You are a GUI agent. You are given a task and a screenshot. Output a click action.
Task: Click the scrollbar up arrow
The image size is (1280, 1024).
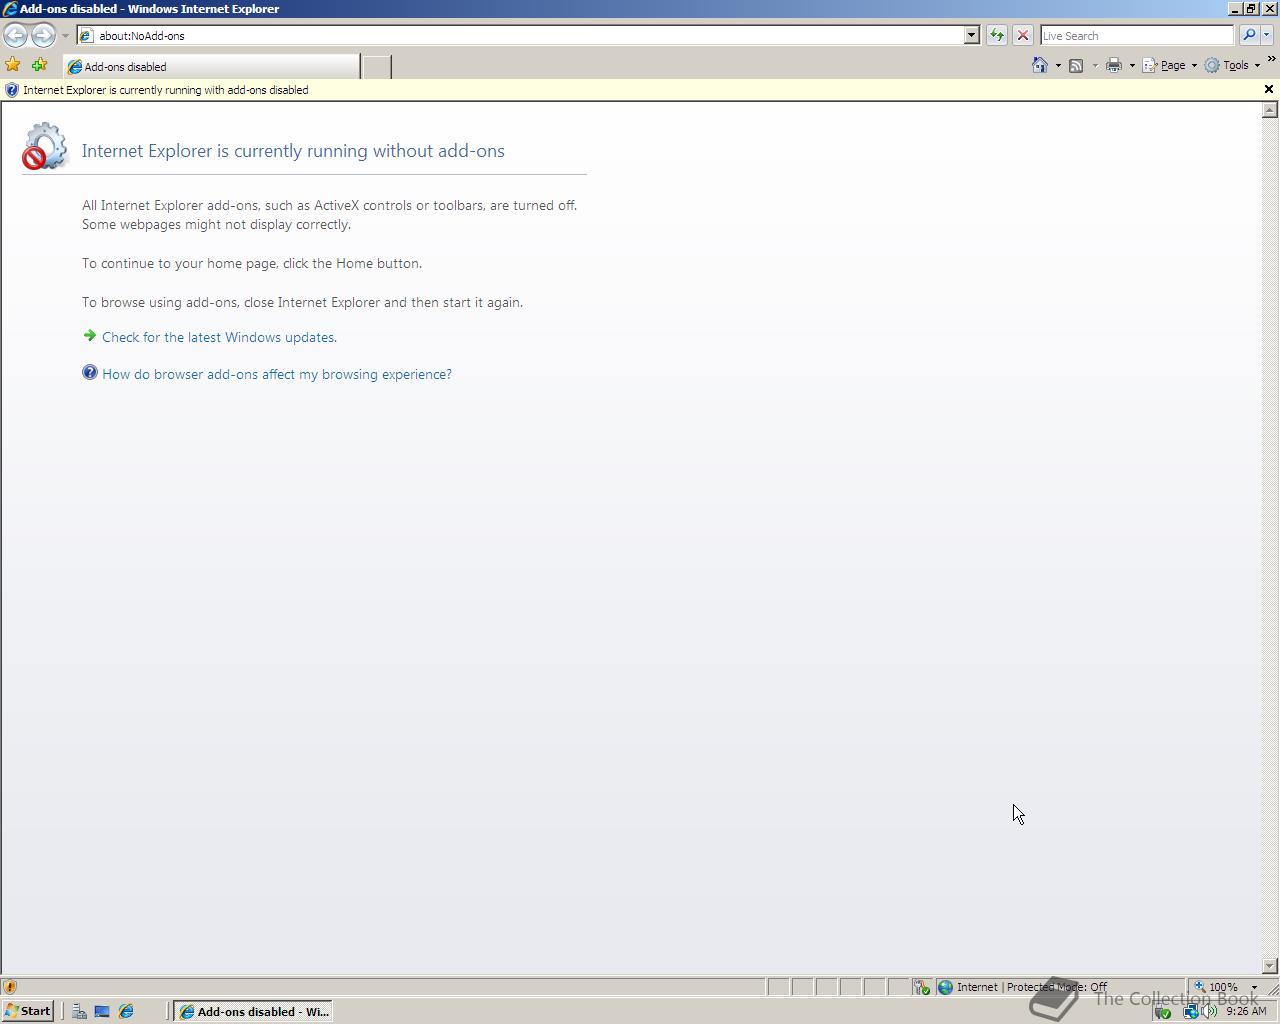(x=1270, y=110)
